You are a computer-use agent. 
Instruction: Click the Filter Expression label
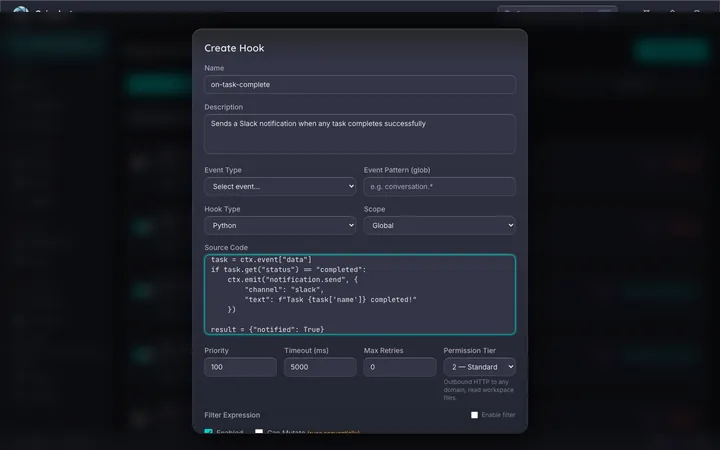click(x=232, y=415)
